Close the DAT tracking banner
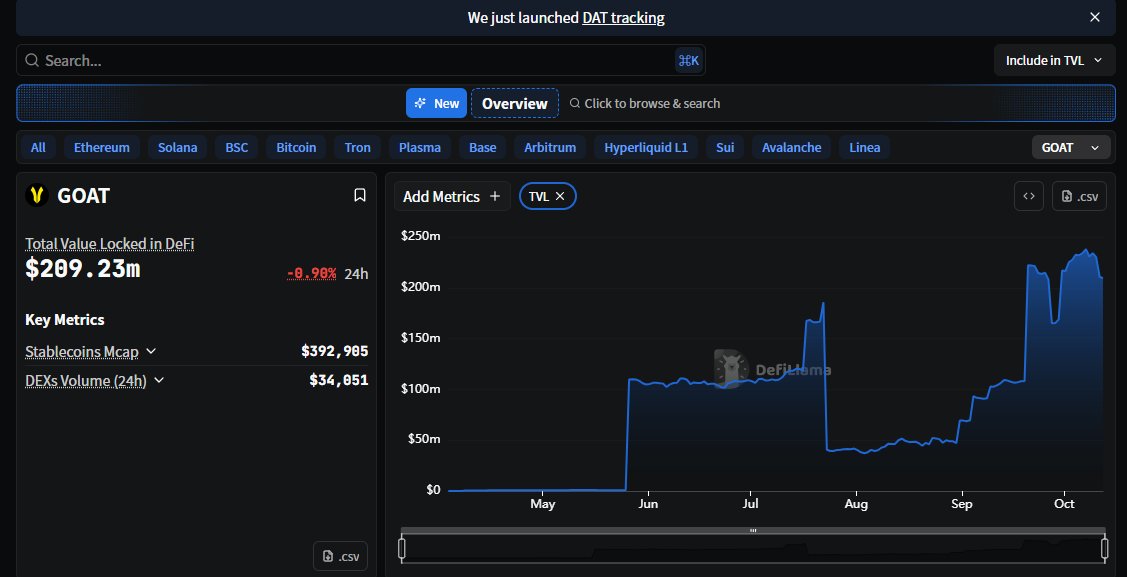 (x=1094, y=17)
